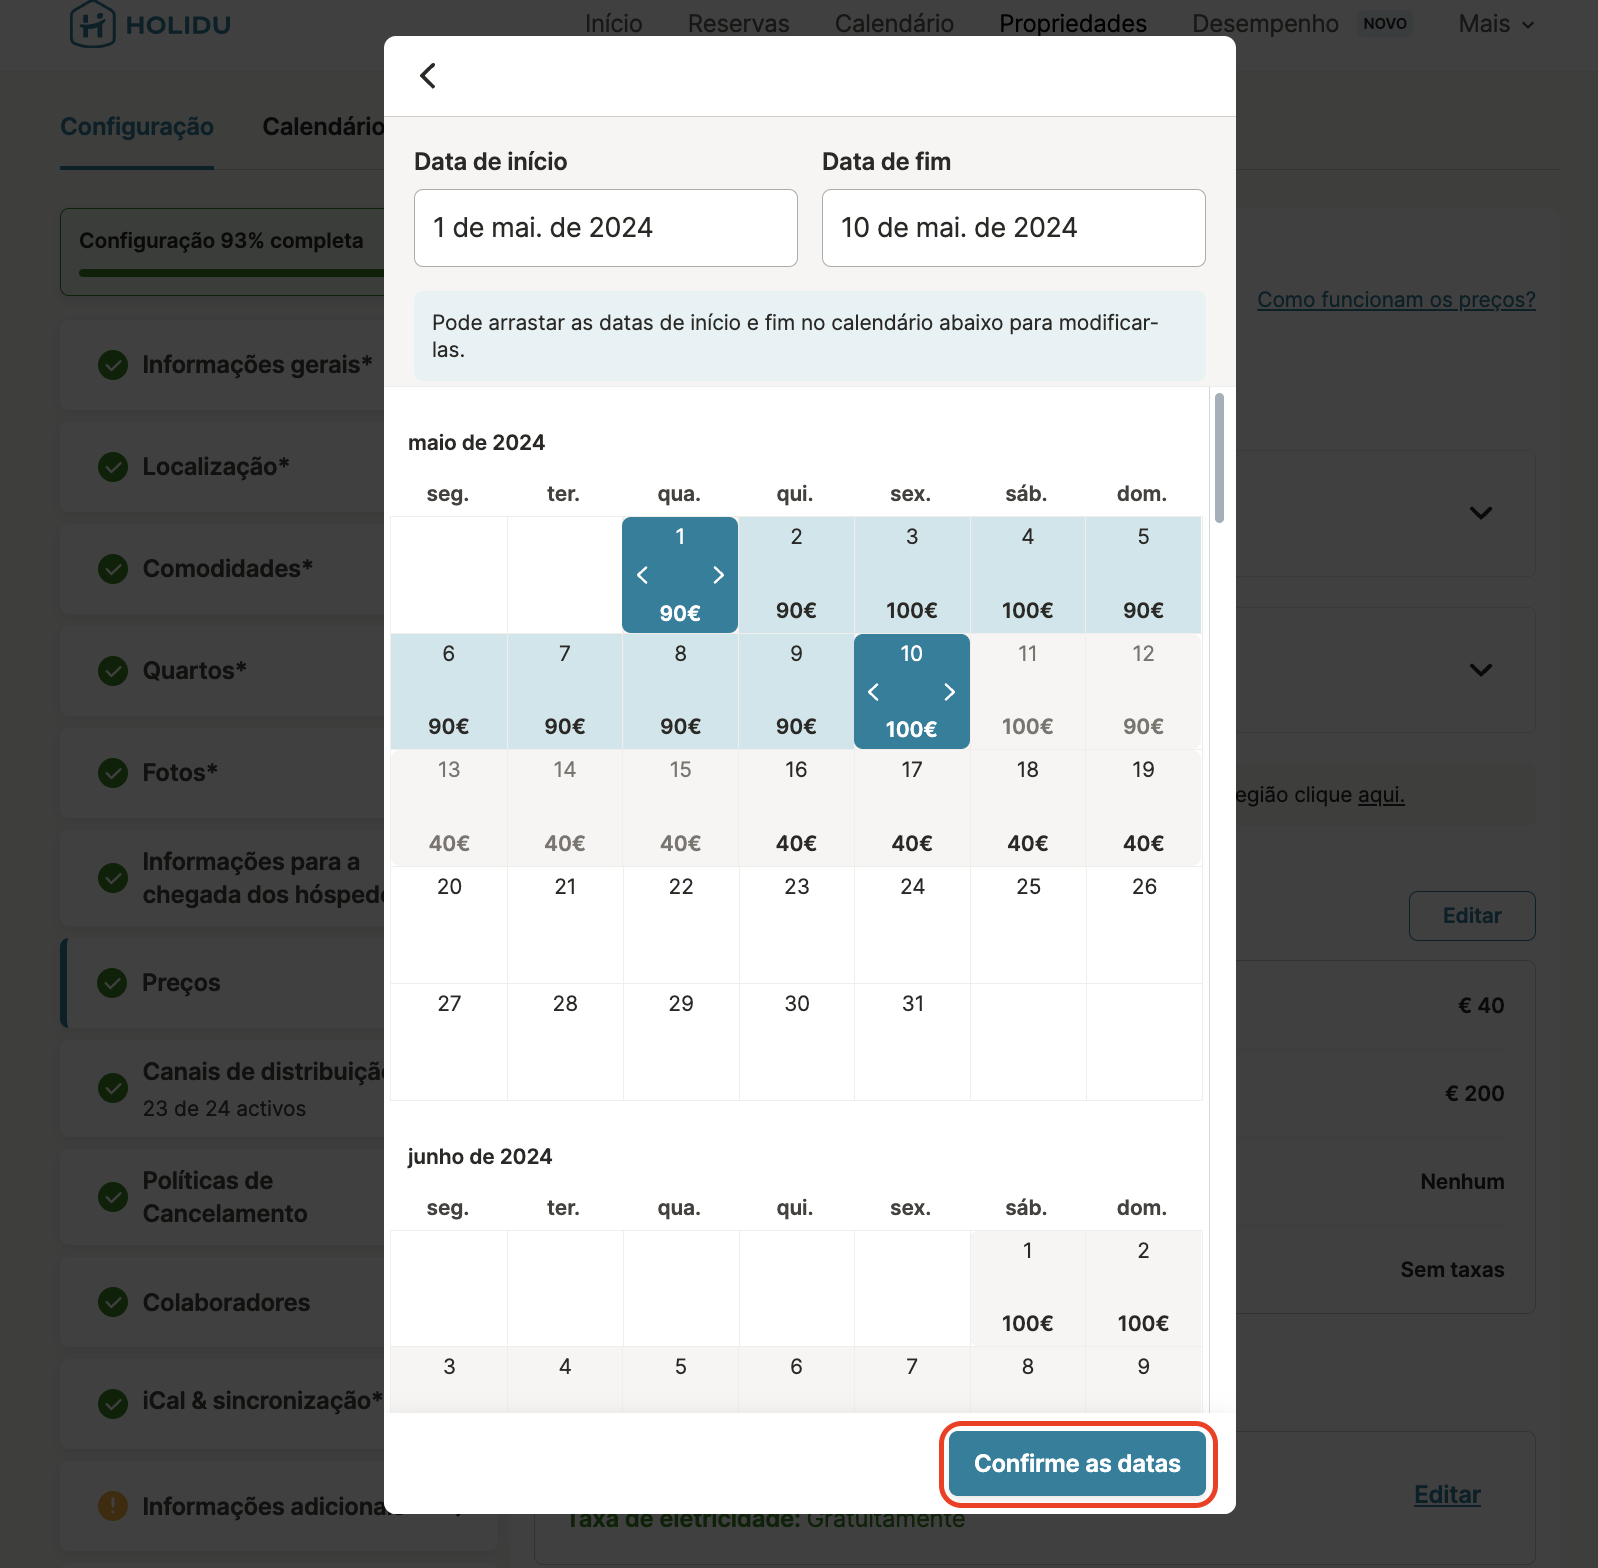Click green checkmark next to Preços

coord(112,983)
